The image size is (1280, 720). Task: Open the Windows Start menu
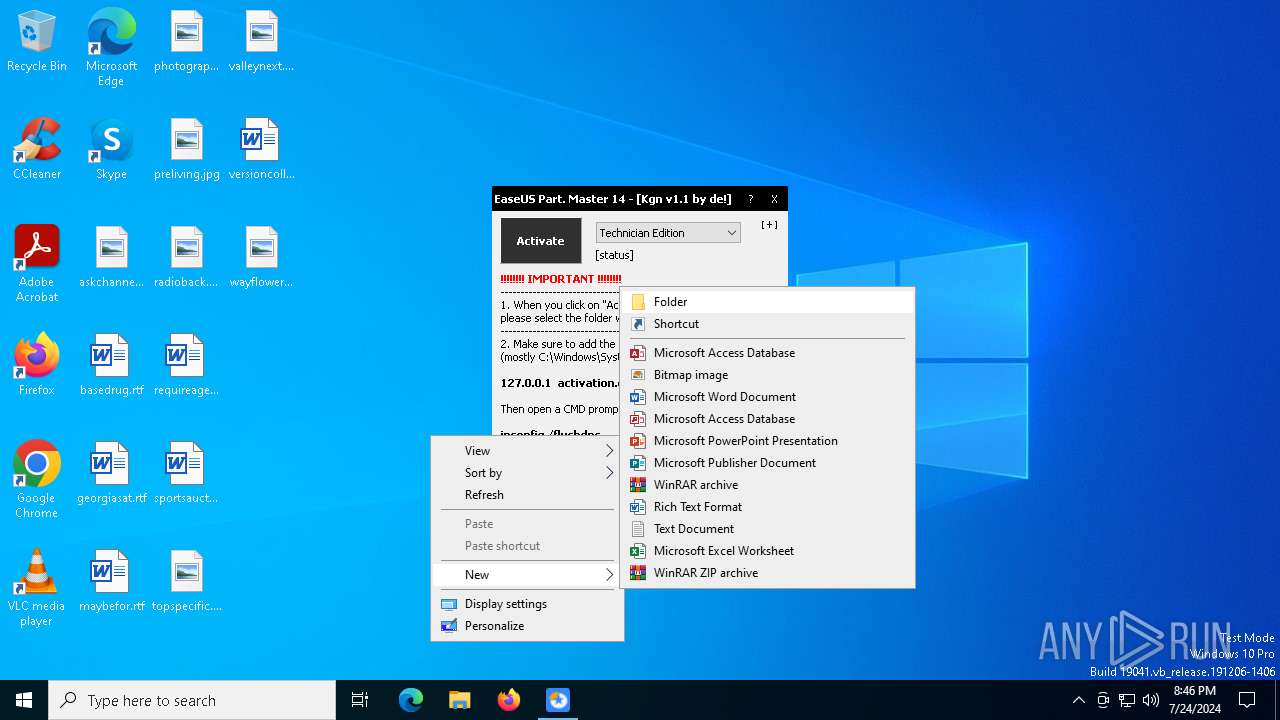click(x=24, y=700)
